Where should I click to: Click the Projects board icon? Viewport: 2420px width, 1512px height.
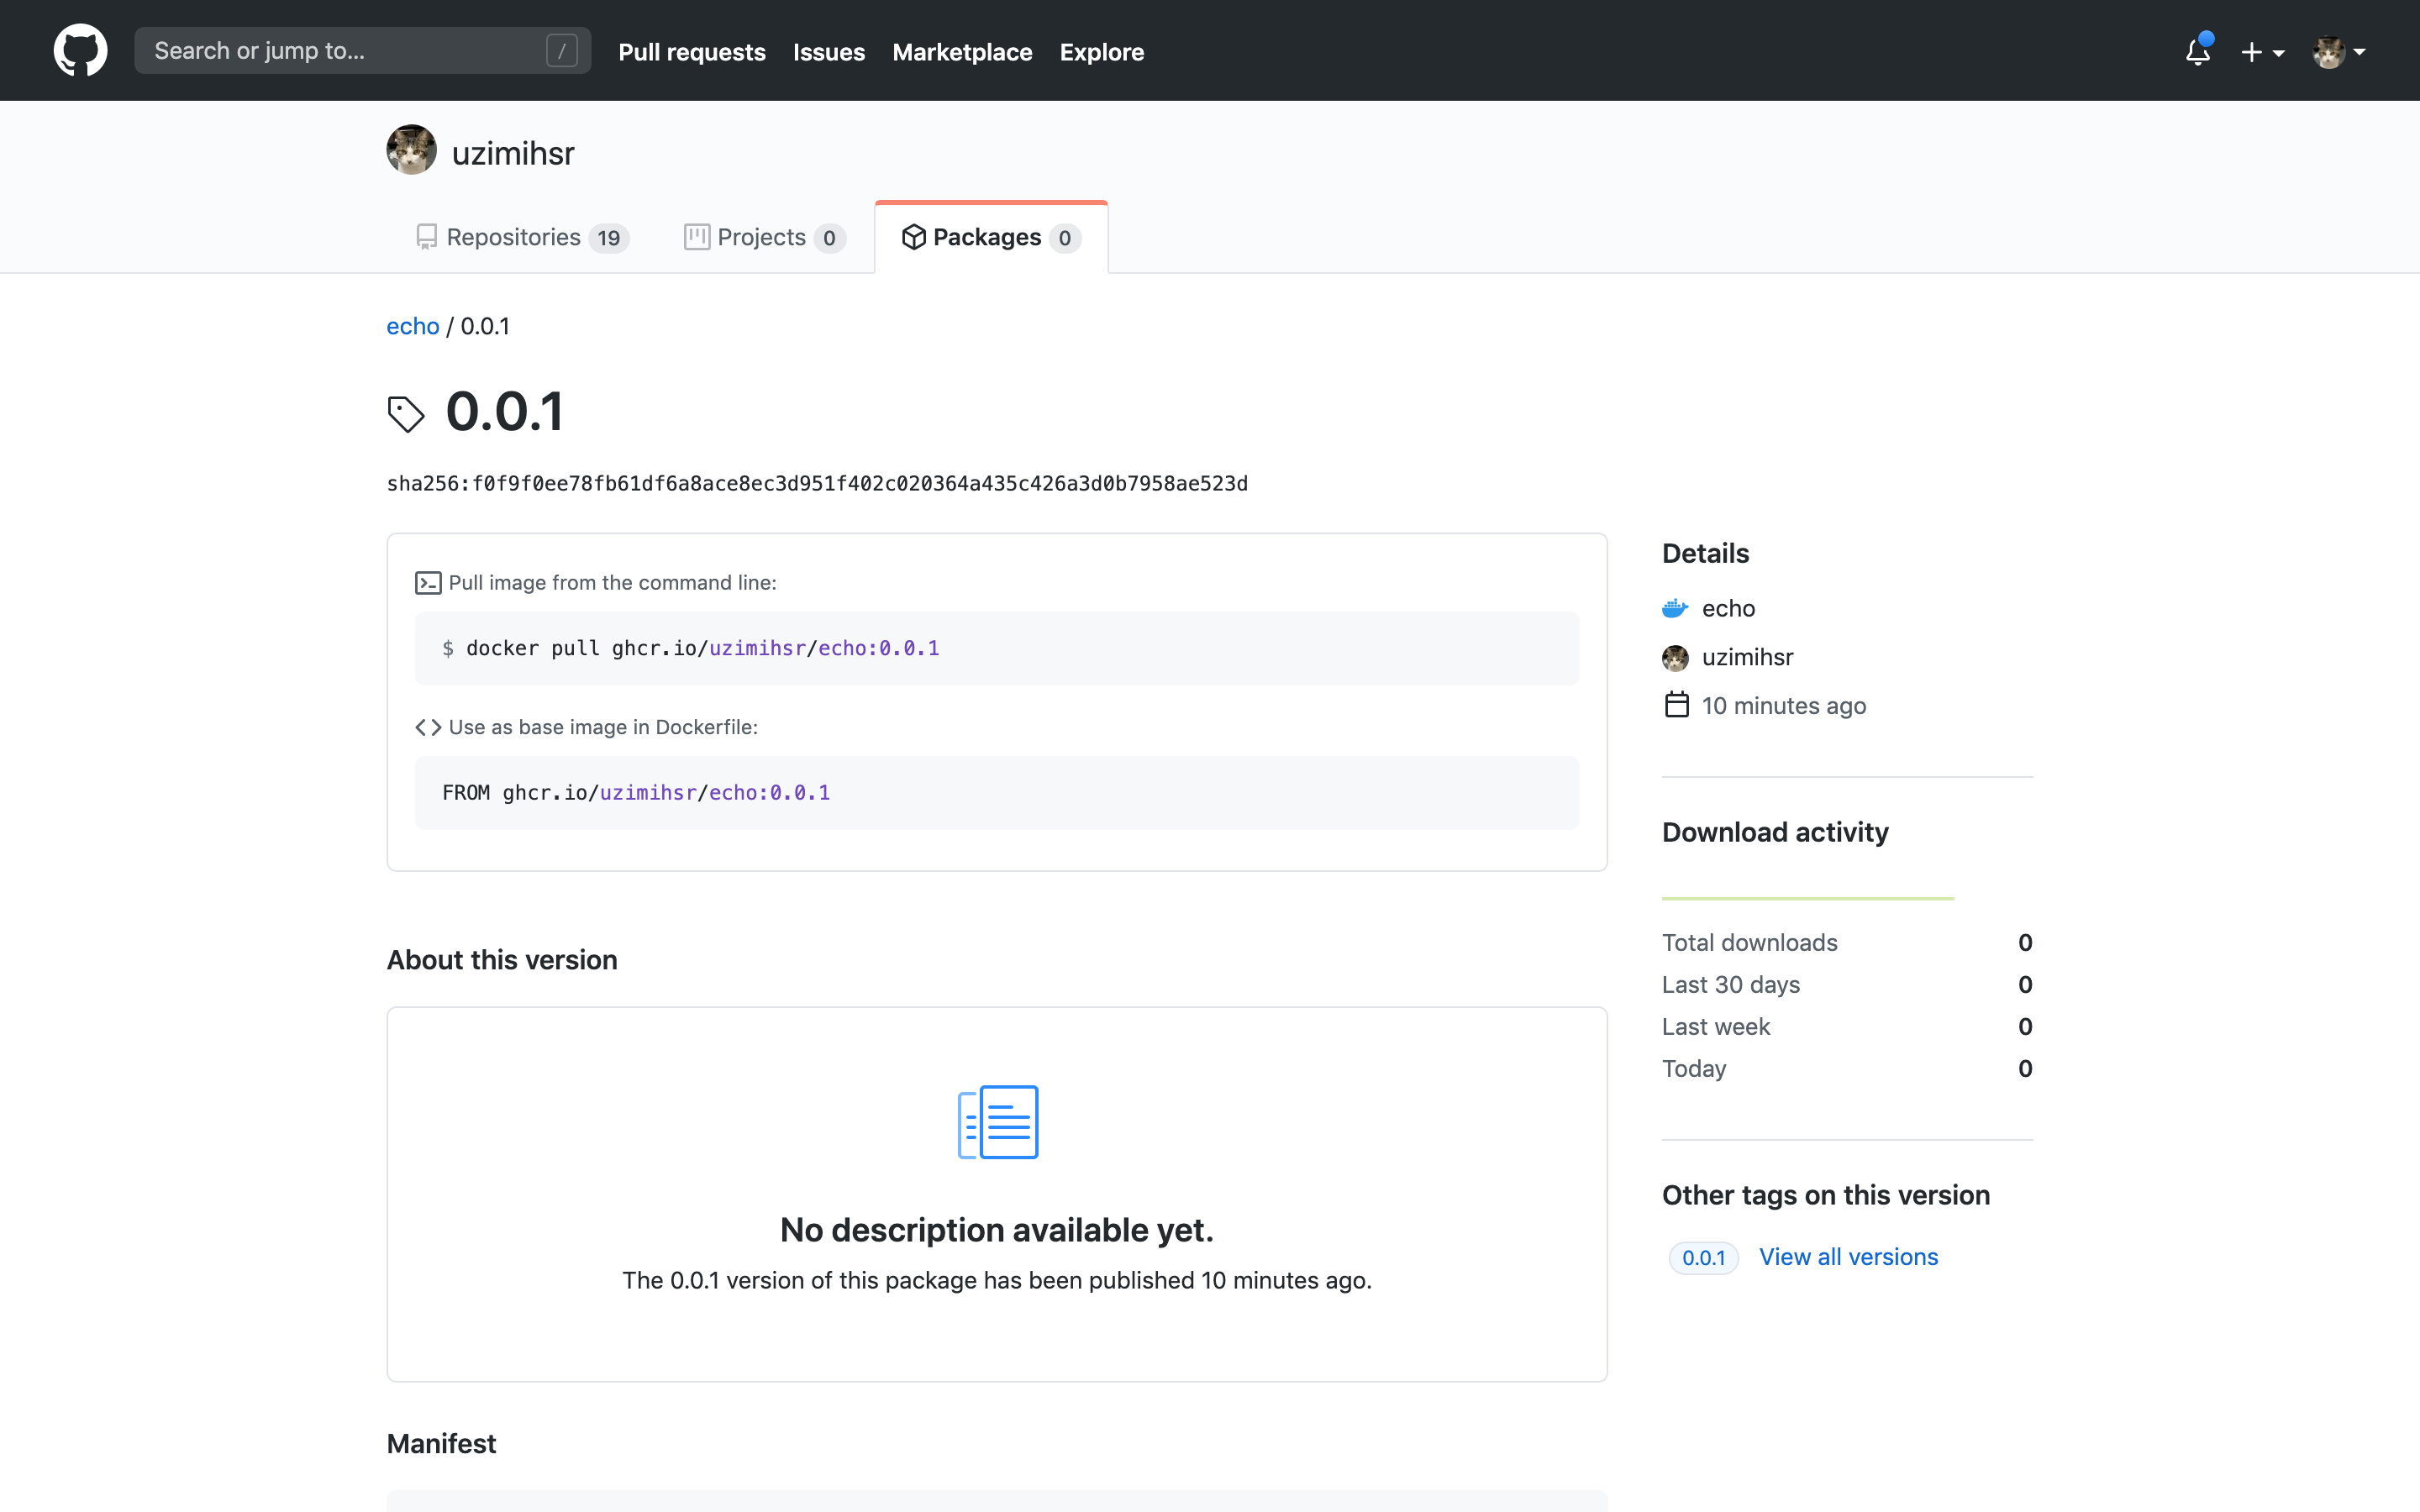point(697,237)
